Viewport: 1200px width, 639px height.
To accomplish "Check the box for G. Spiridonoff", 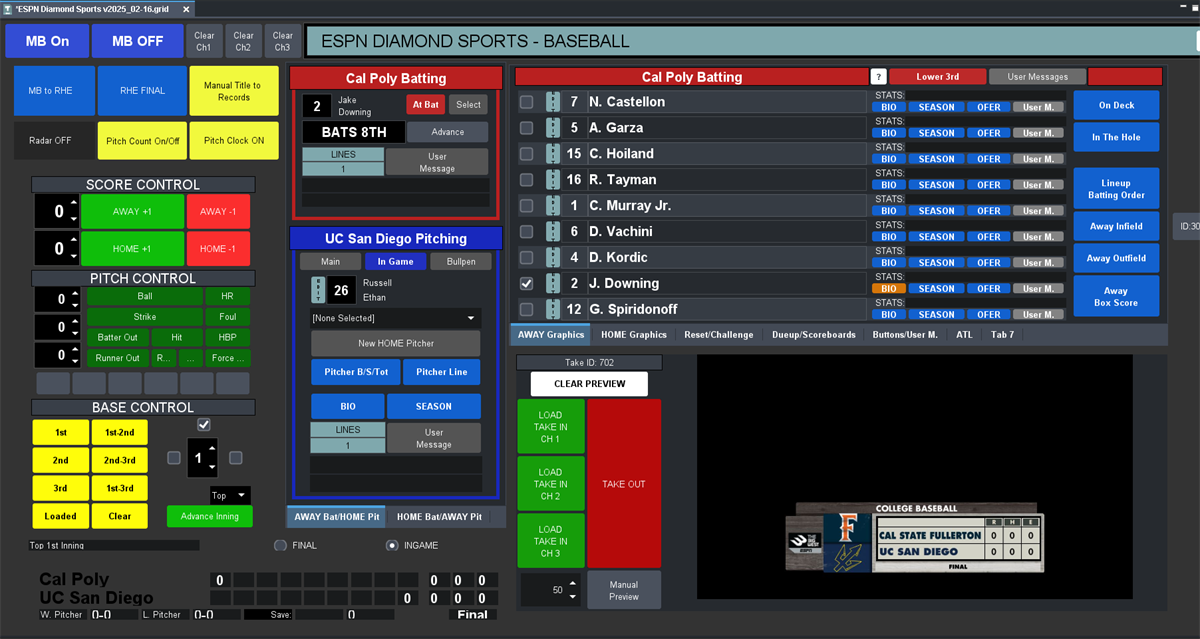I will 526,310.
